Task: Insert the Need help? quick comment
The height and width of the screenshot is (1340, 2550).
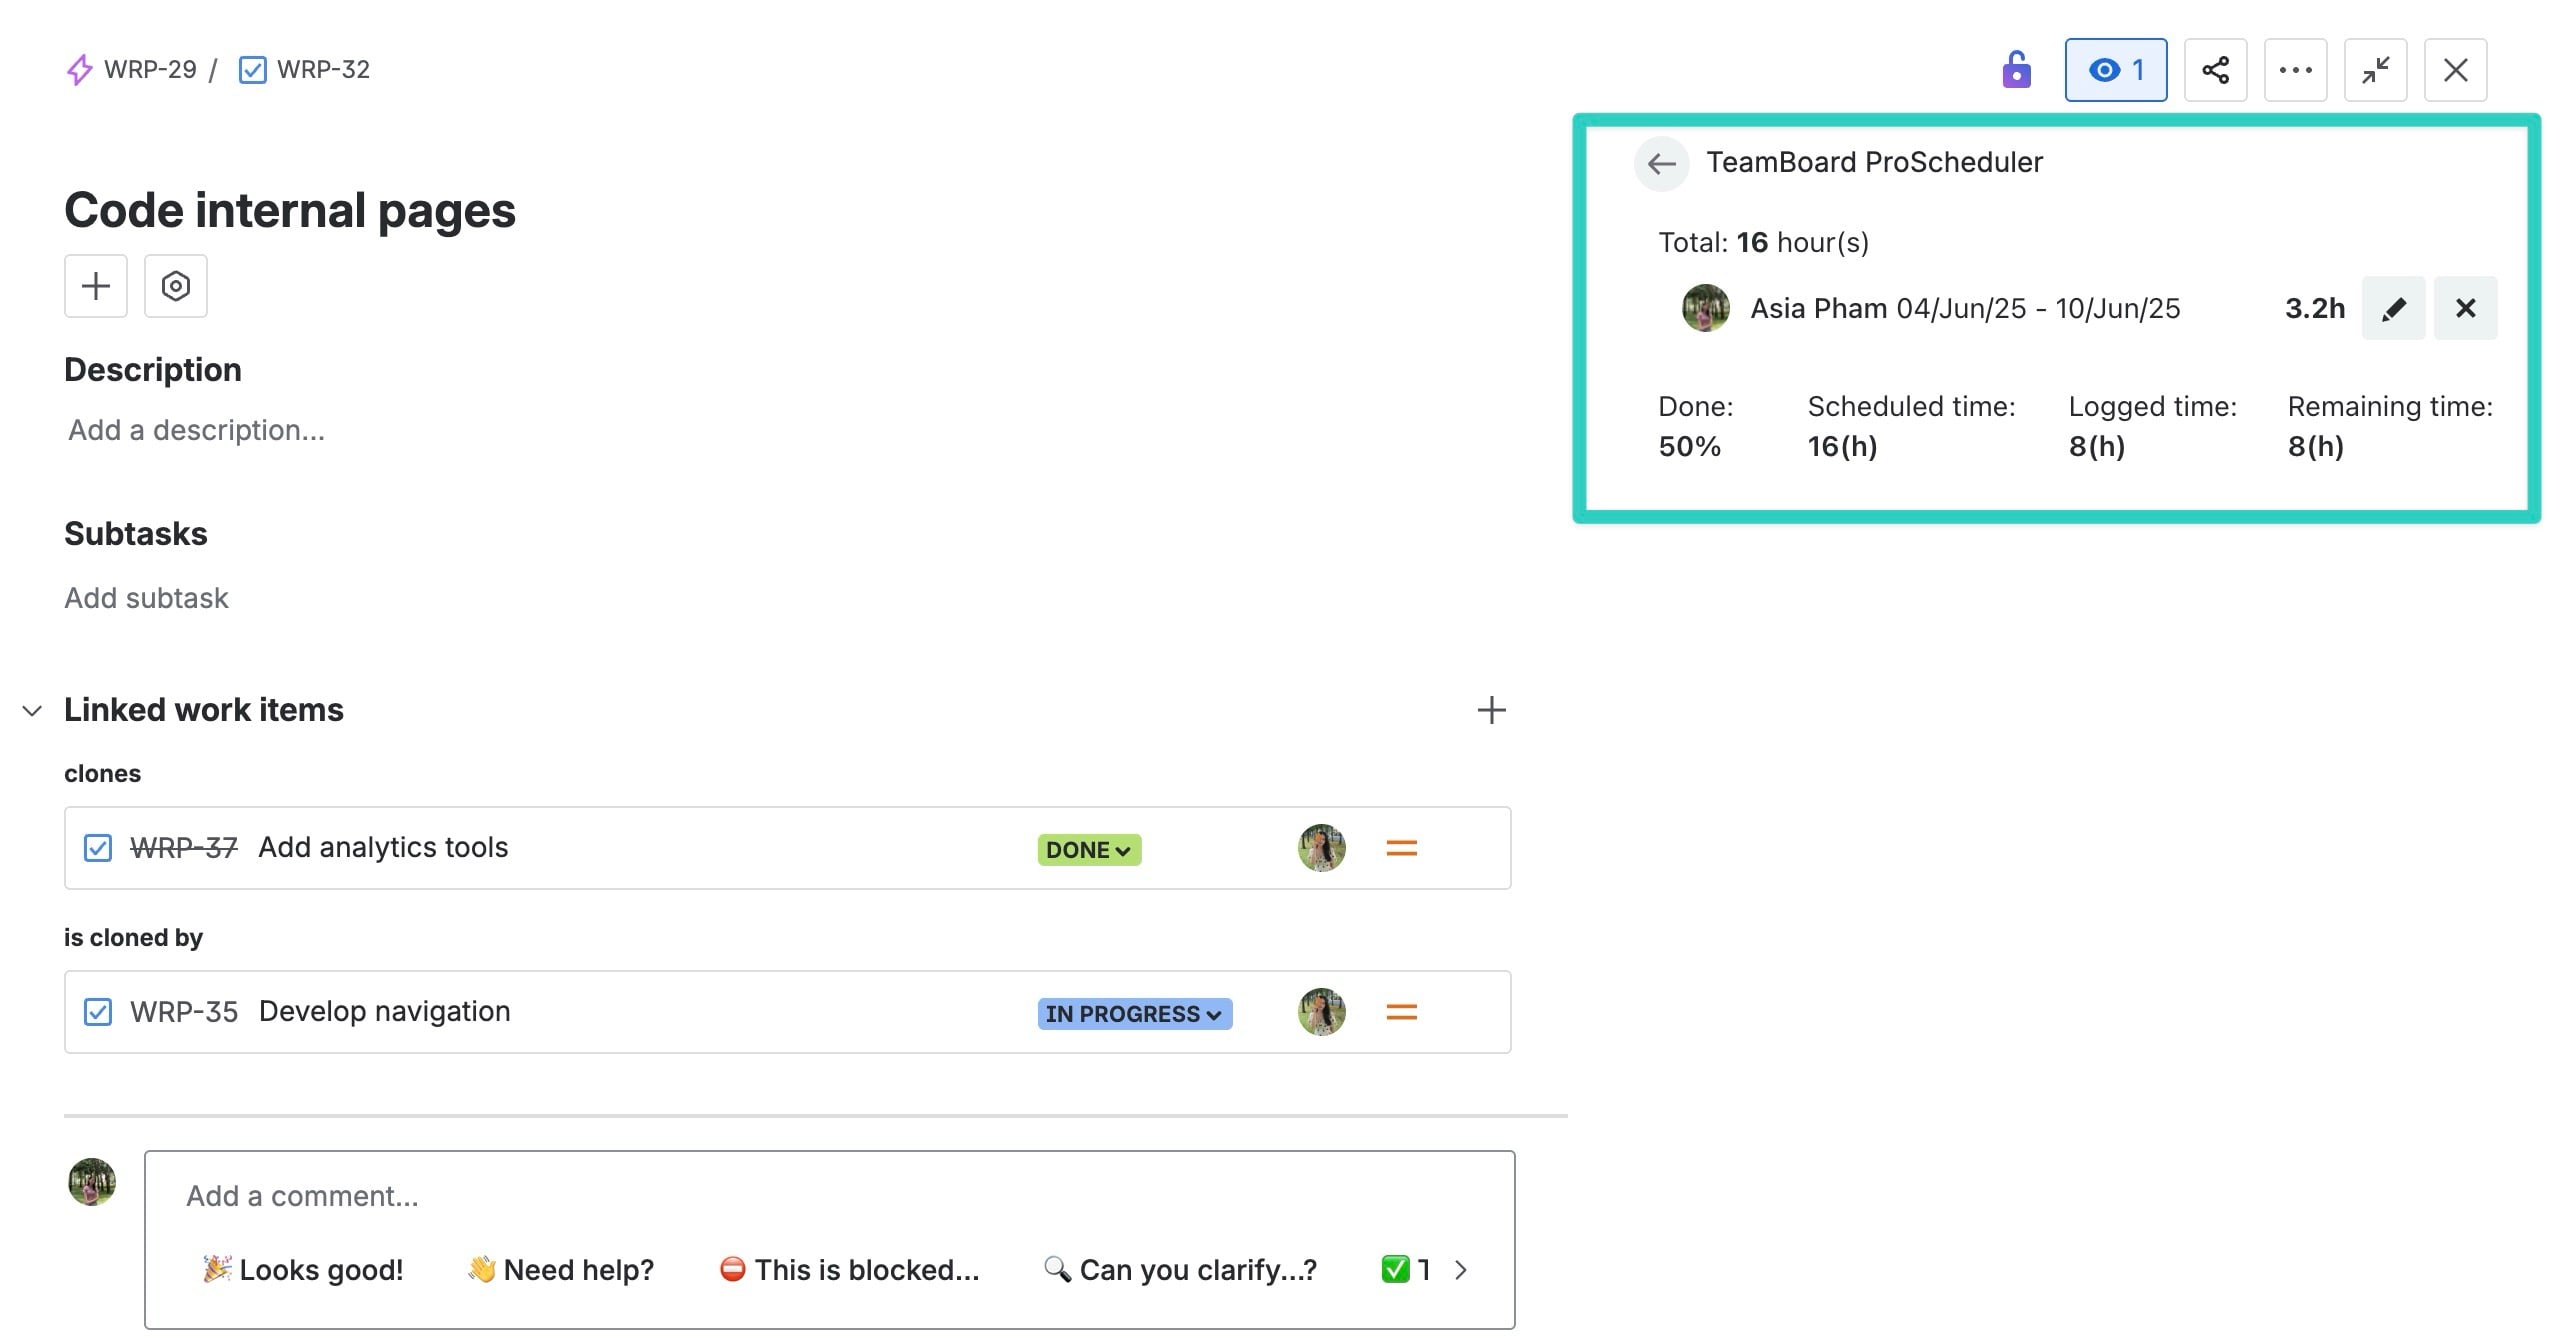Action: [561, 1270]
